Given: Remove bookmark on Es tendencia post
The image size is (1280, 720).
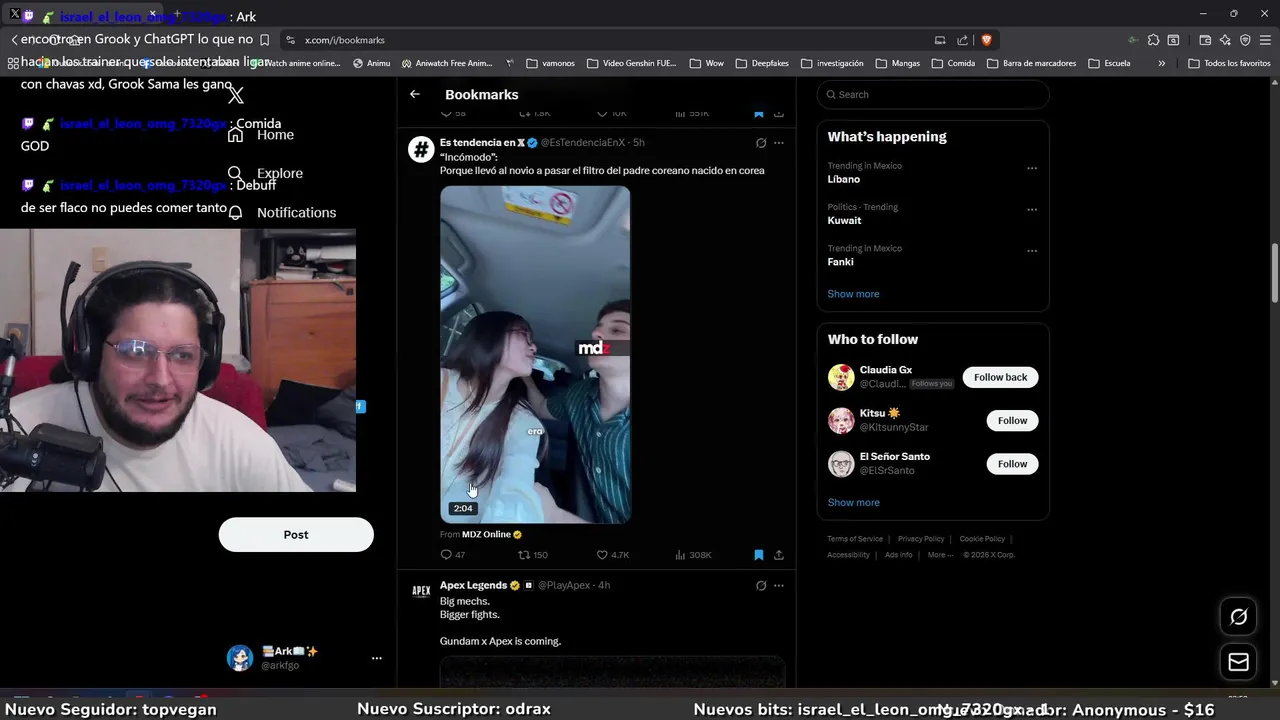Looking at the screenshot, I should tap(759, 555).
